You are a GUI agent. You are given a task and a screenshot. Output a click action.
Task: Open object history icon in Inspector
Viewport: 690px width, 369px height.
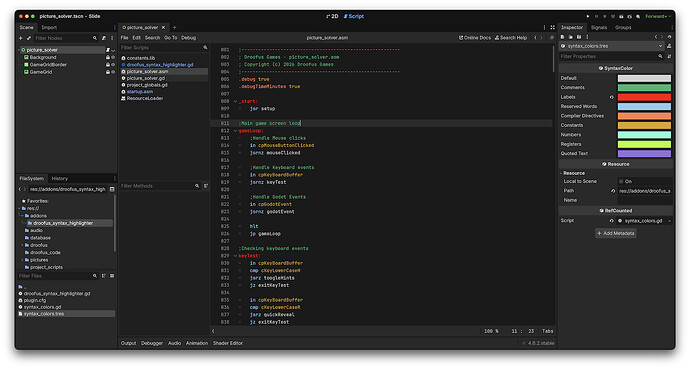point(669,37)
